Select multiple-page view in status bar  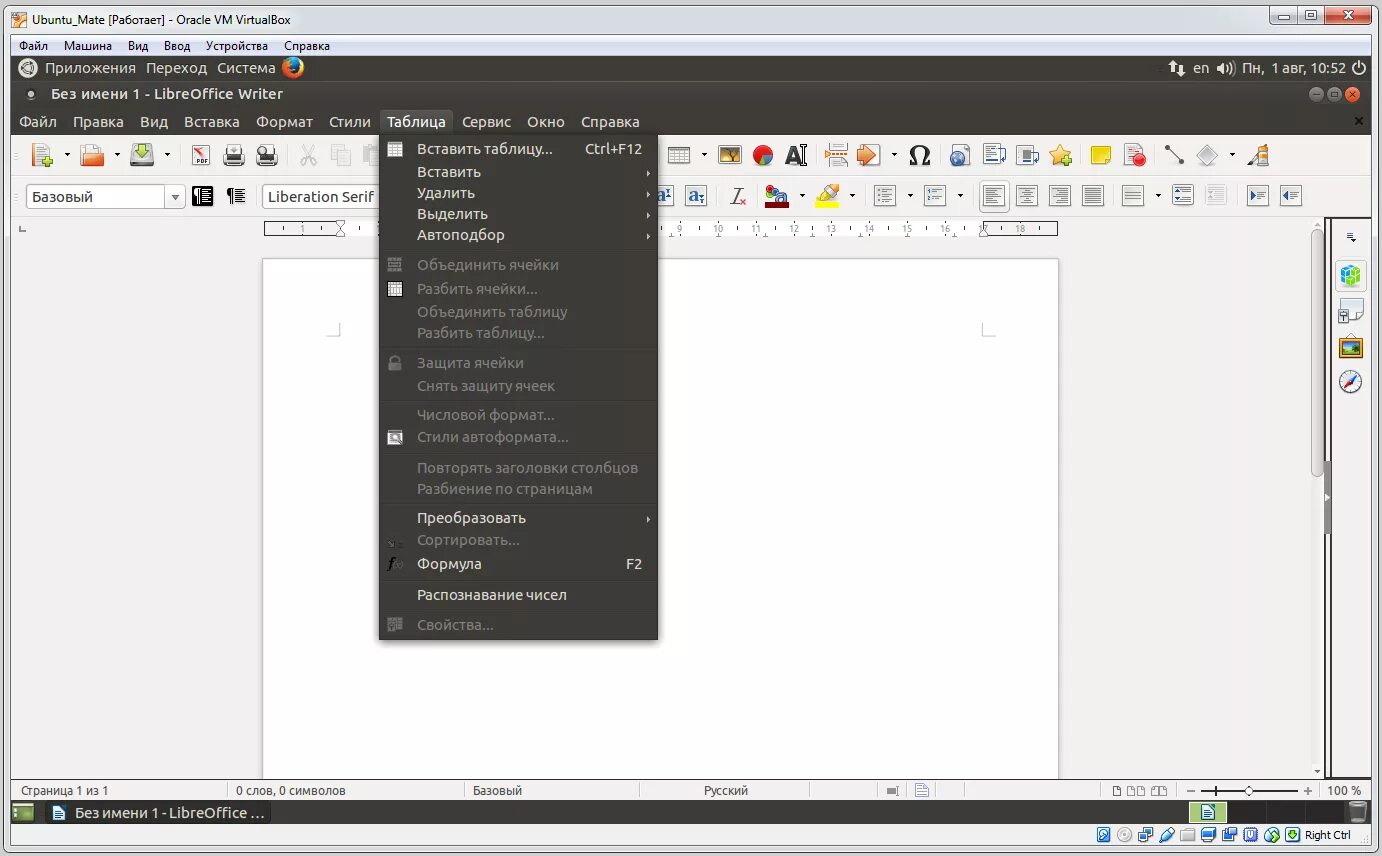click(x=1136, y=791)
